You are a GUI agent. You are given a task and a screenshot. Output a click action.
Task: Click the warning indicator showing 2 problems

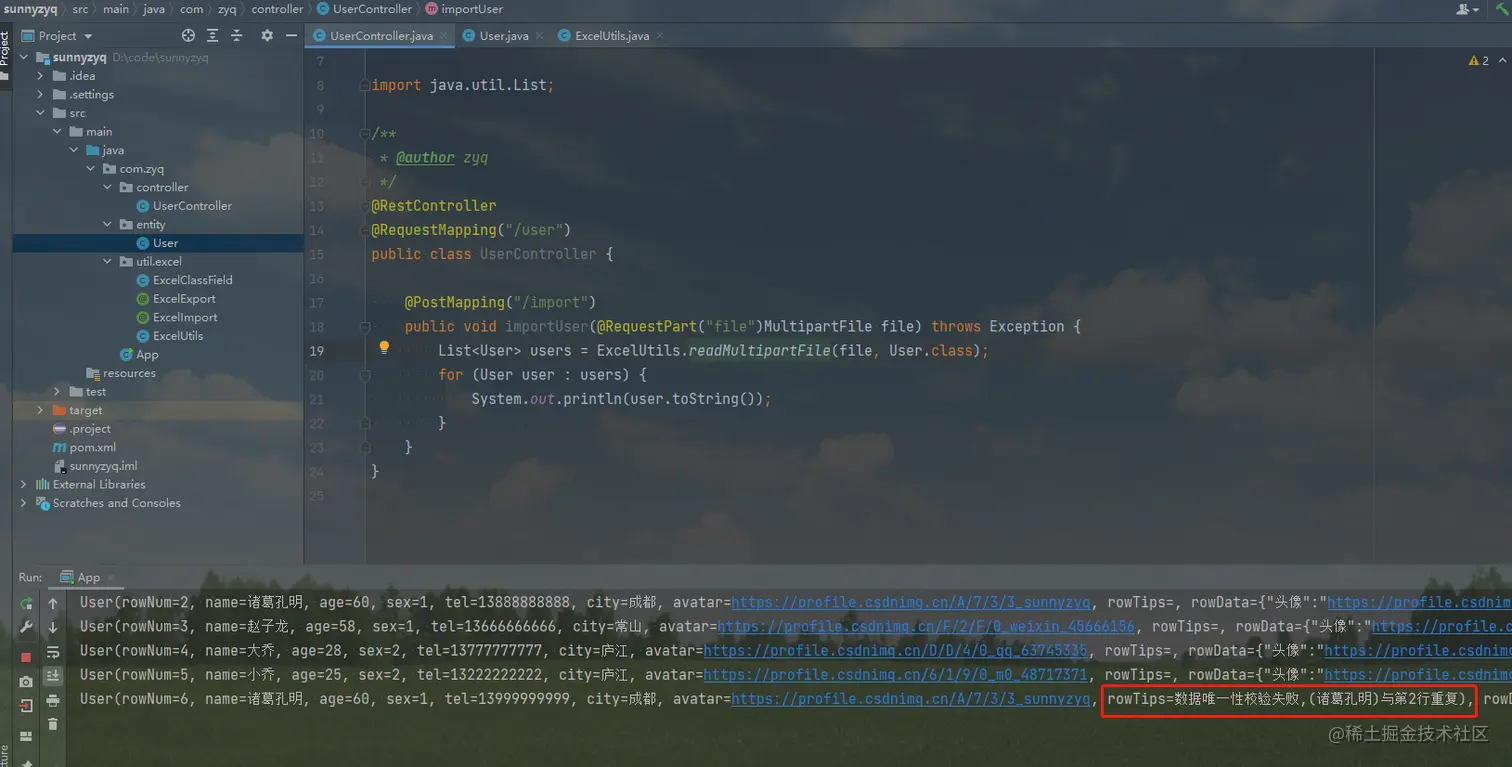[1479, 61]
